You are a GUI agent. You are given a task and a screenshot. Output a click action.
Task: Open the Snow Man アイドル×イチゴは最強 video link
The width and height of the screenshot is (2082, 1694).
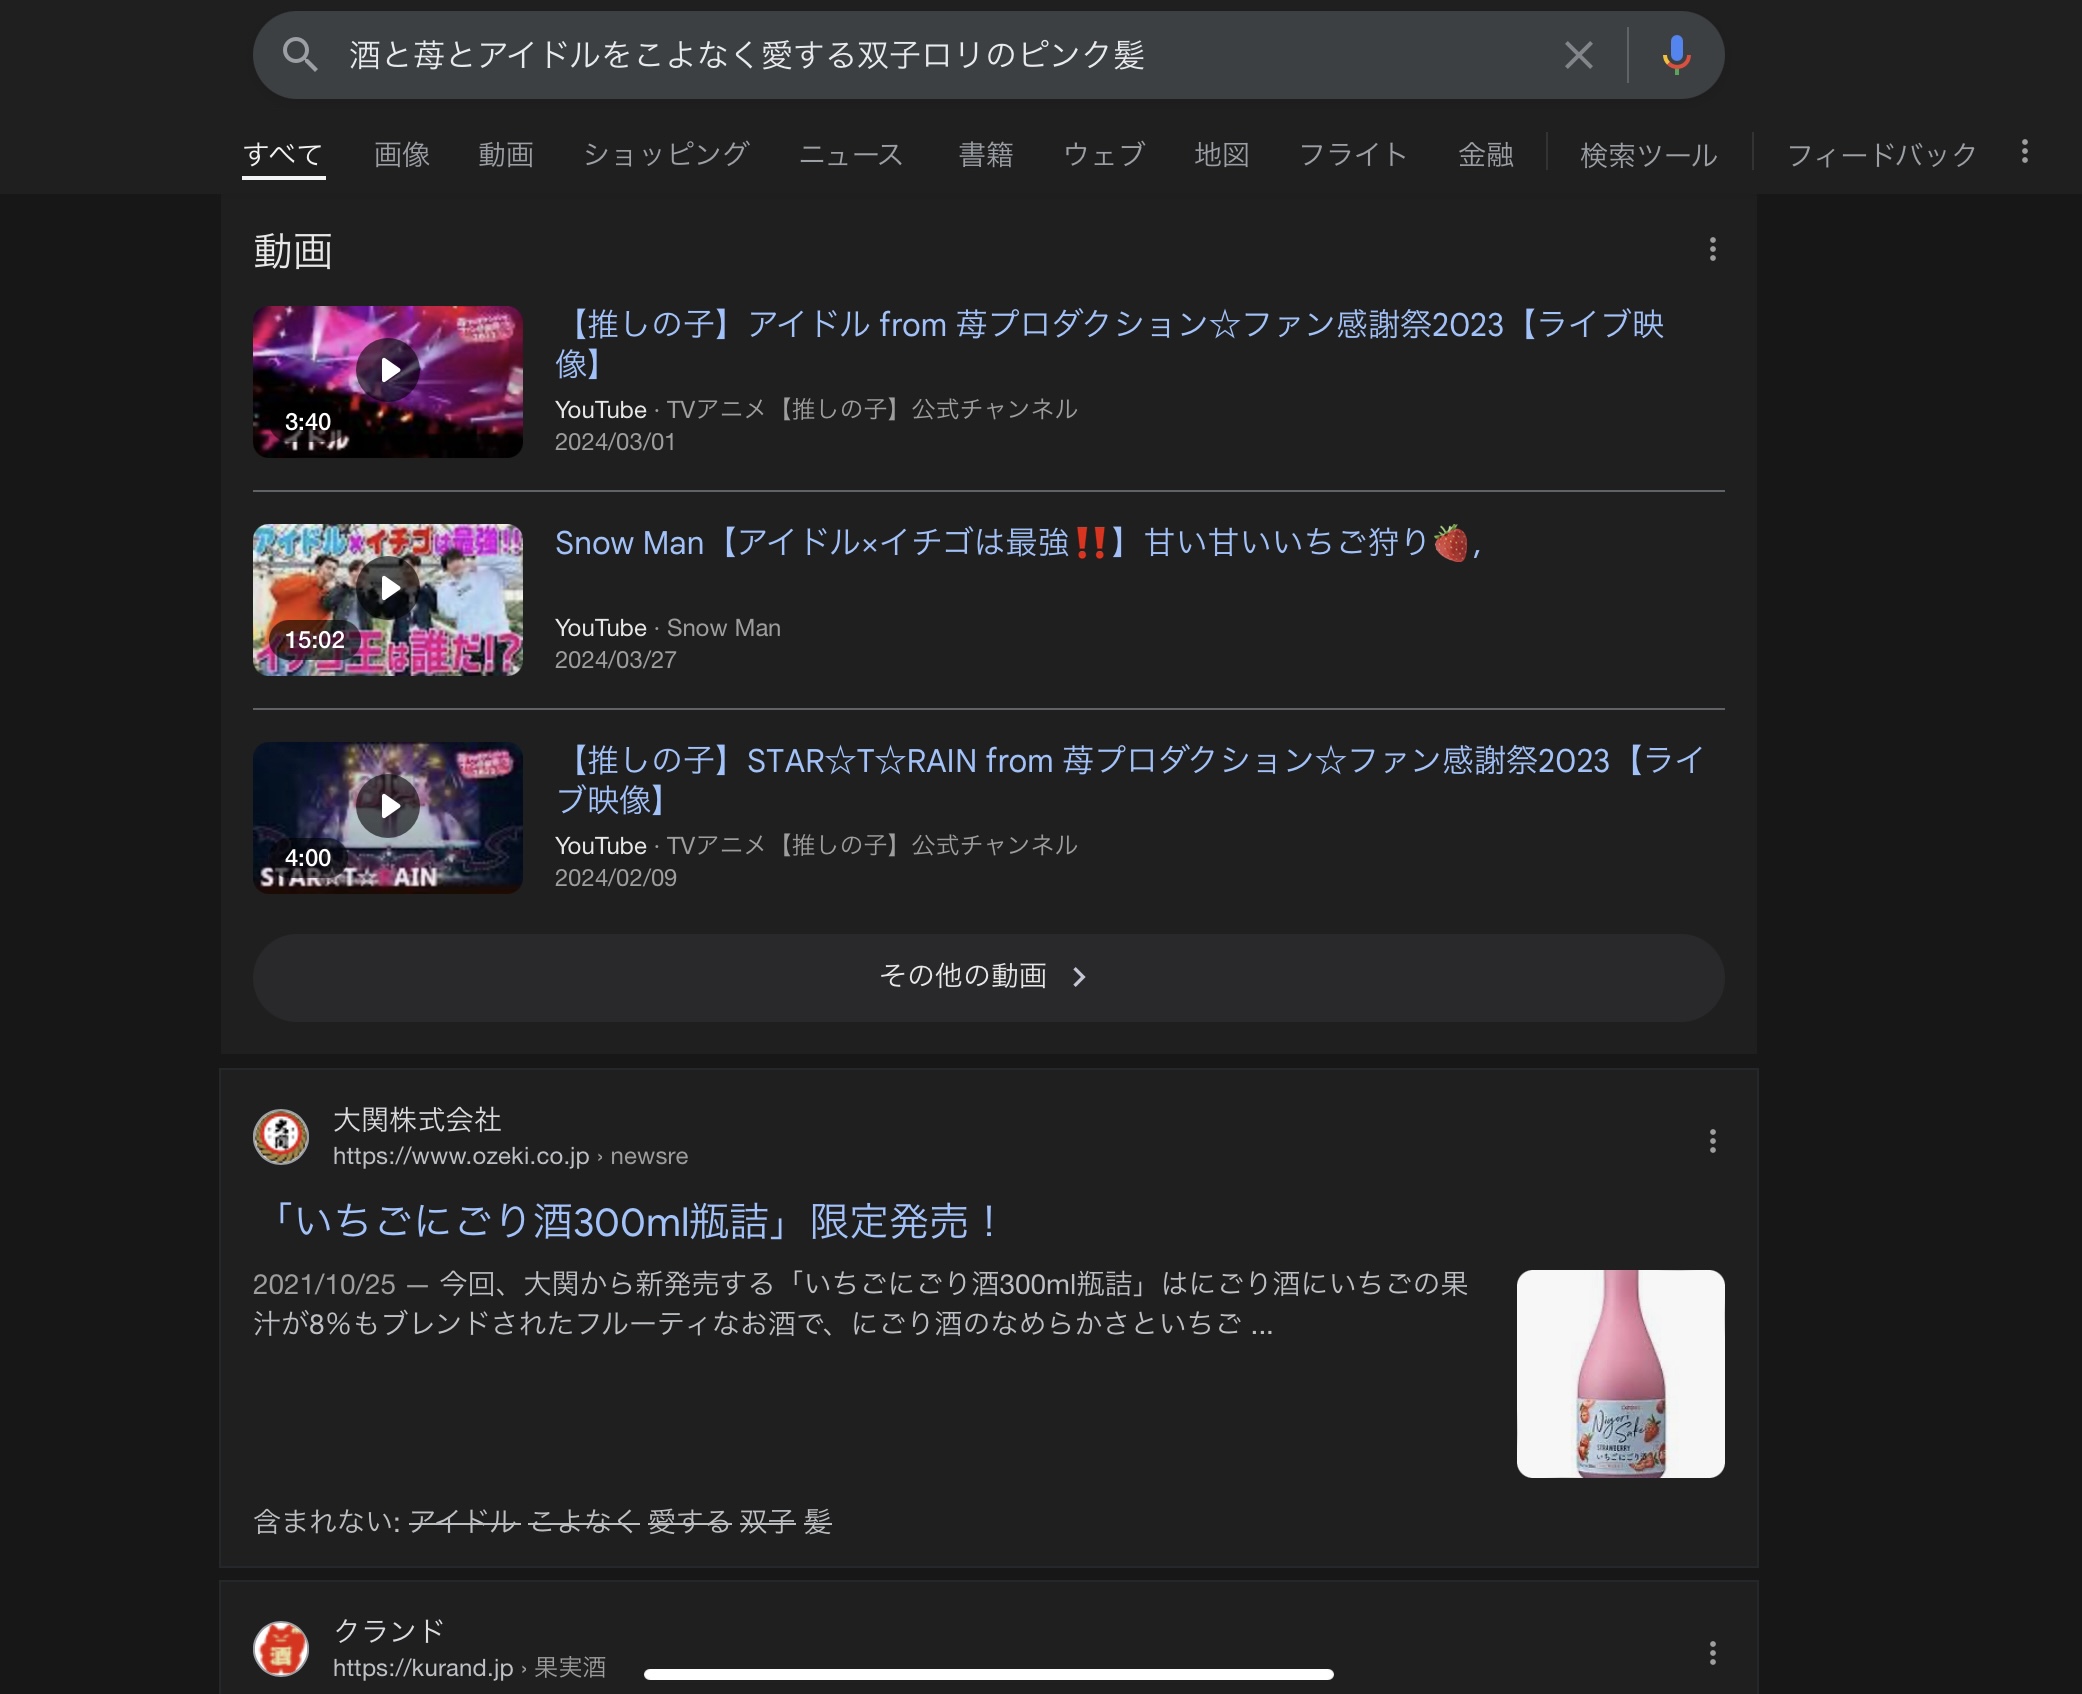click(1015, 543)
